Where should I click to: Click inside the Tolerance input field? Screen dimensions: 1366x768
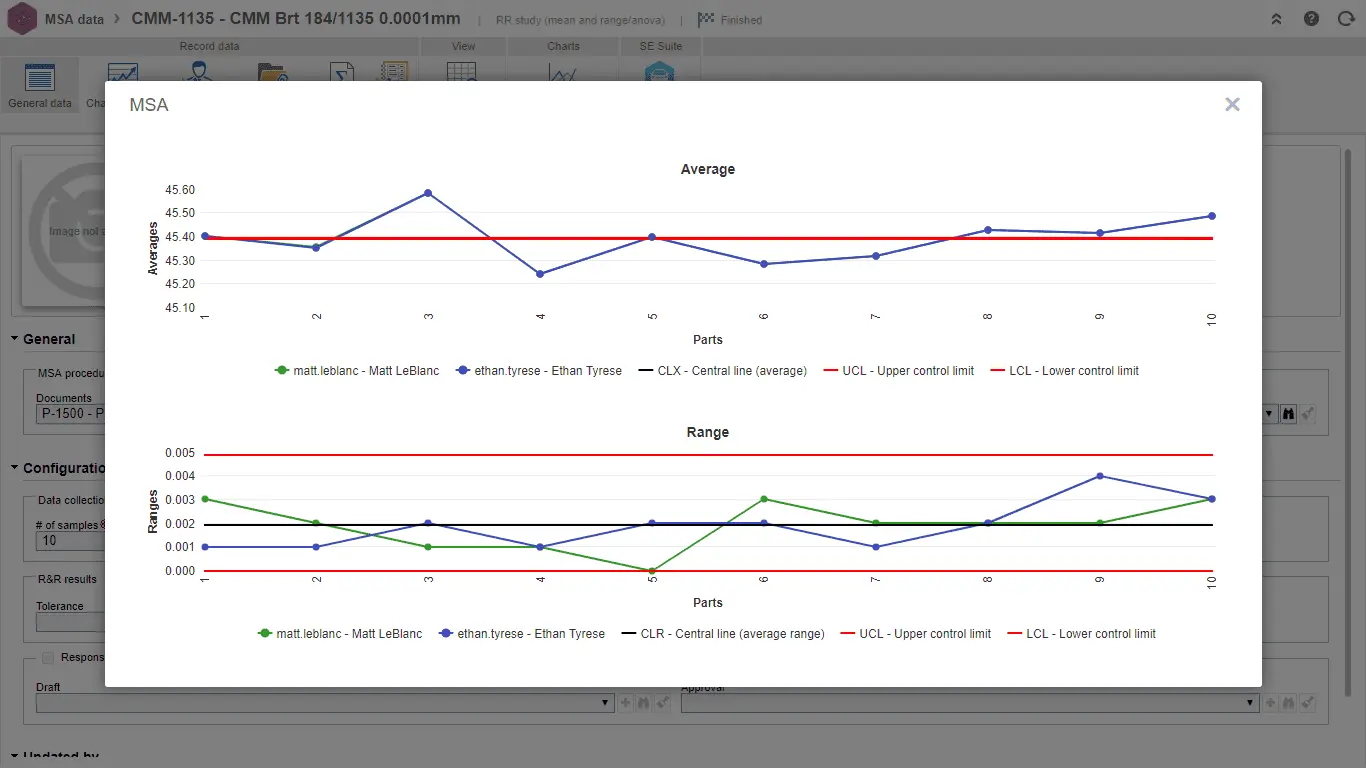click(70, 622)
